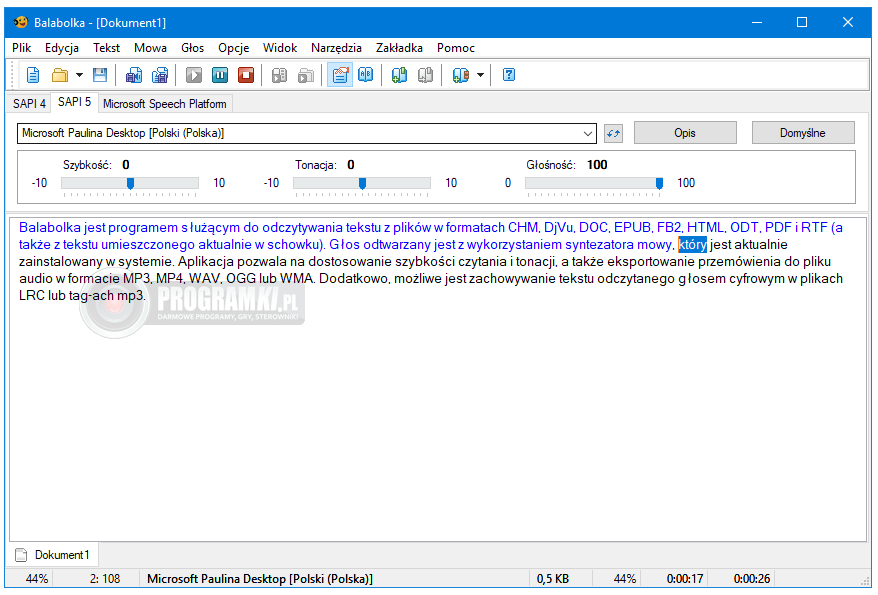Click the Tonacja pitch slider handle

362,183
